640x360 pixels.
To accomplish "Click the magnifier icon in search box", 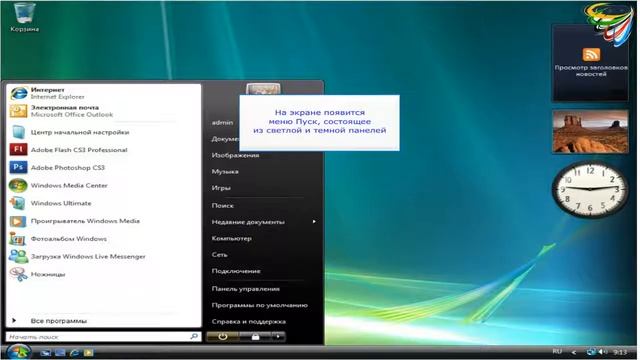I will (194, 336).
